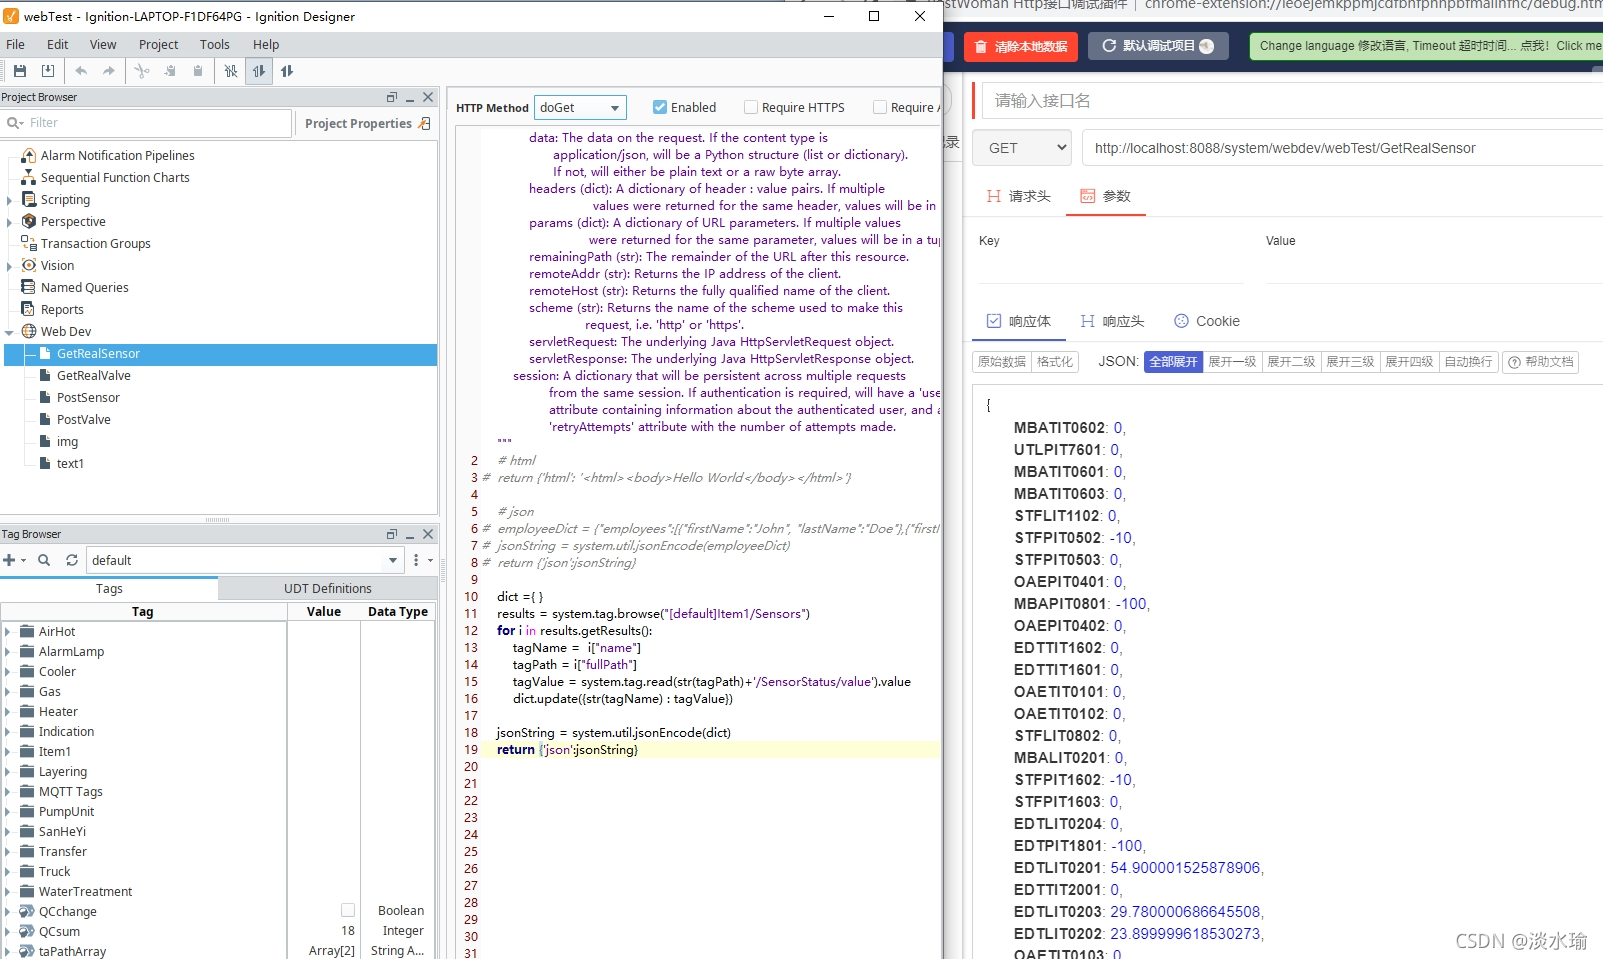1603x959 pixels.
Task: Toggle the Require HTTPS checkbox
Action: tap(751, 107)
